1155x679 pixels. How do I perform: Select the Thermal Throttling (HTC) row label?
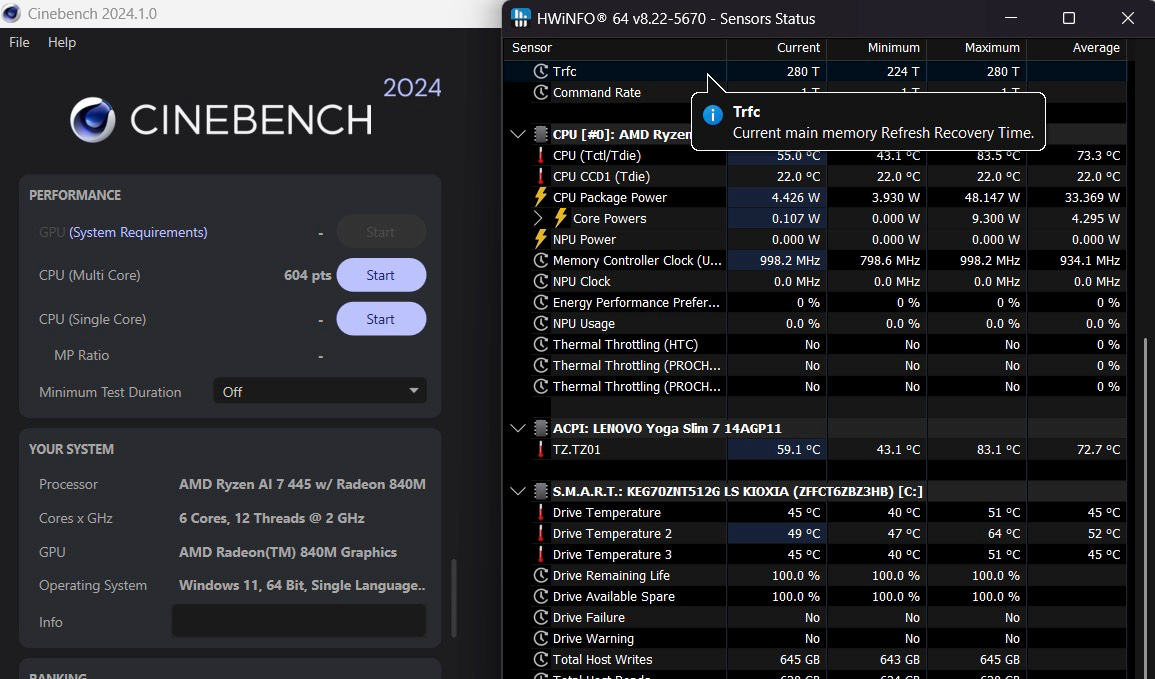pos(625,345)
